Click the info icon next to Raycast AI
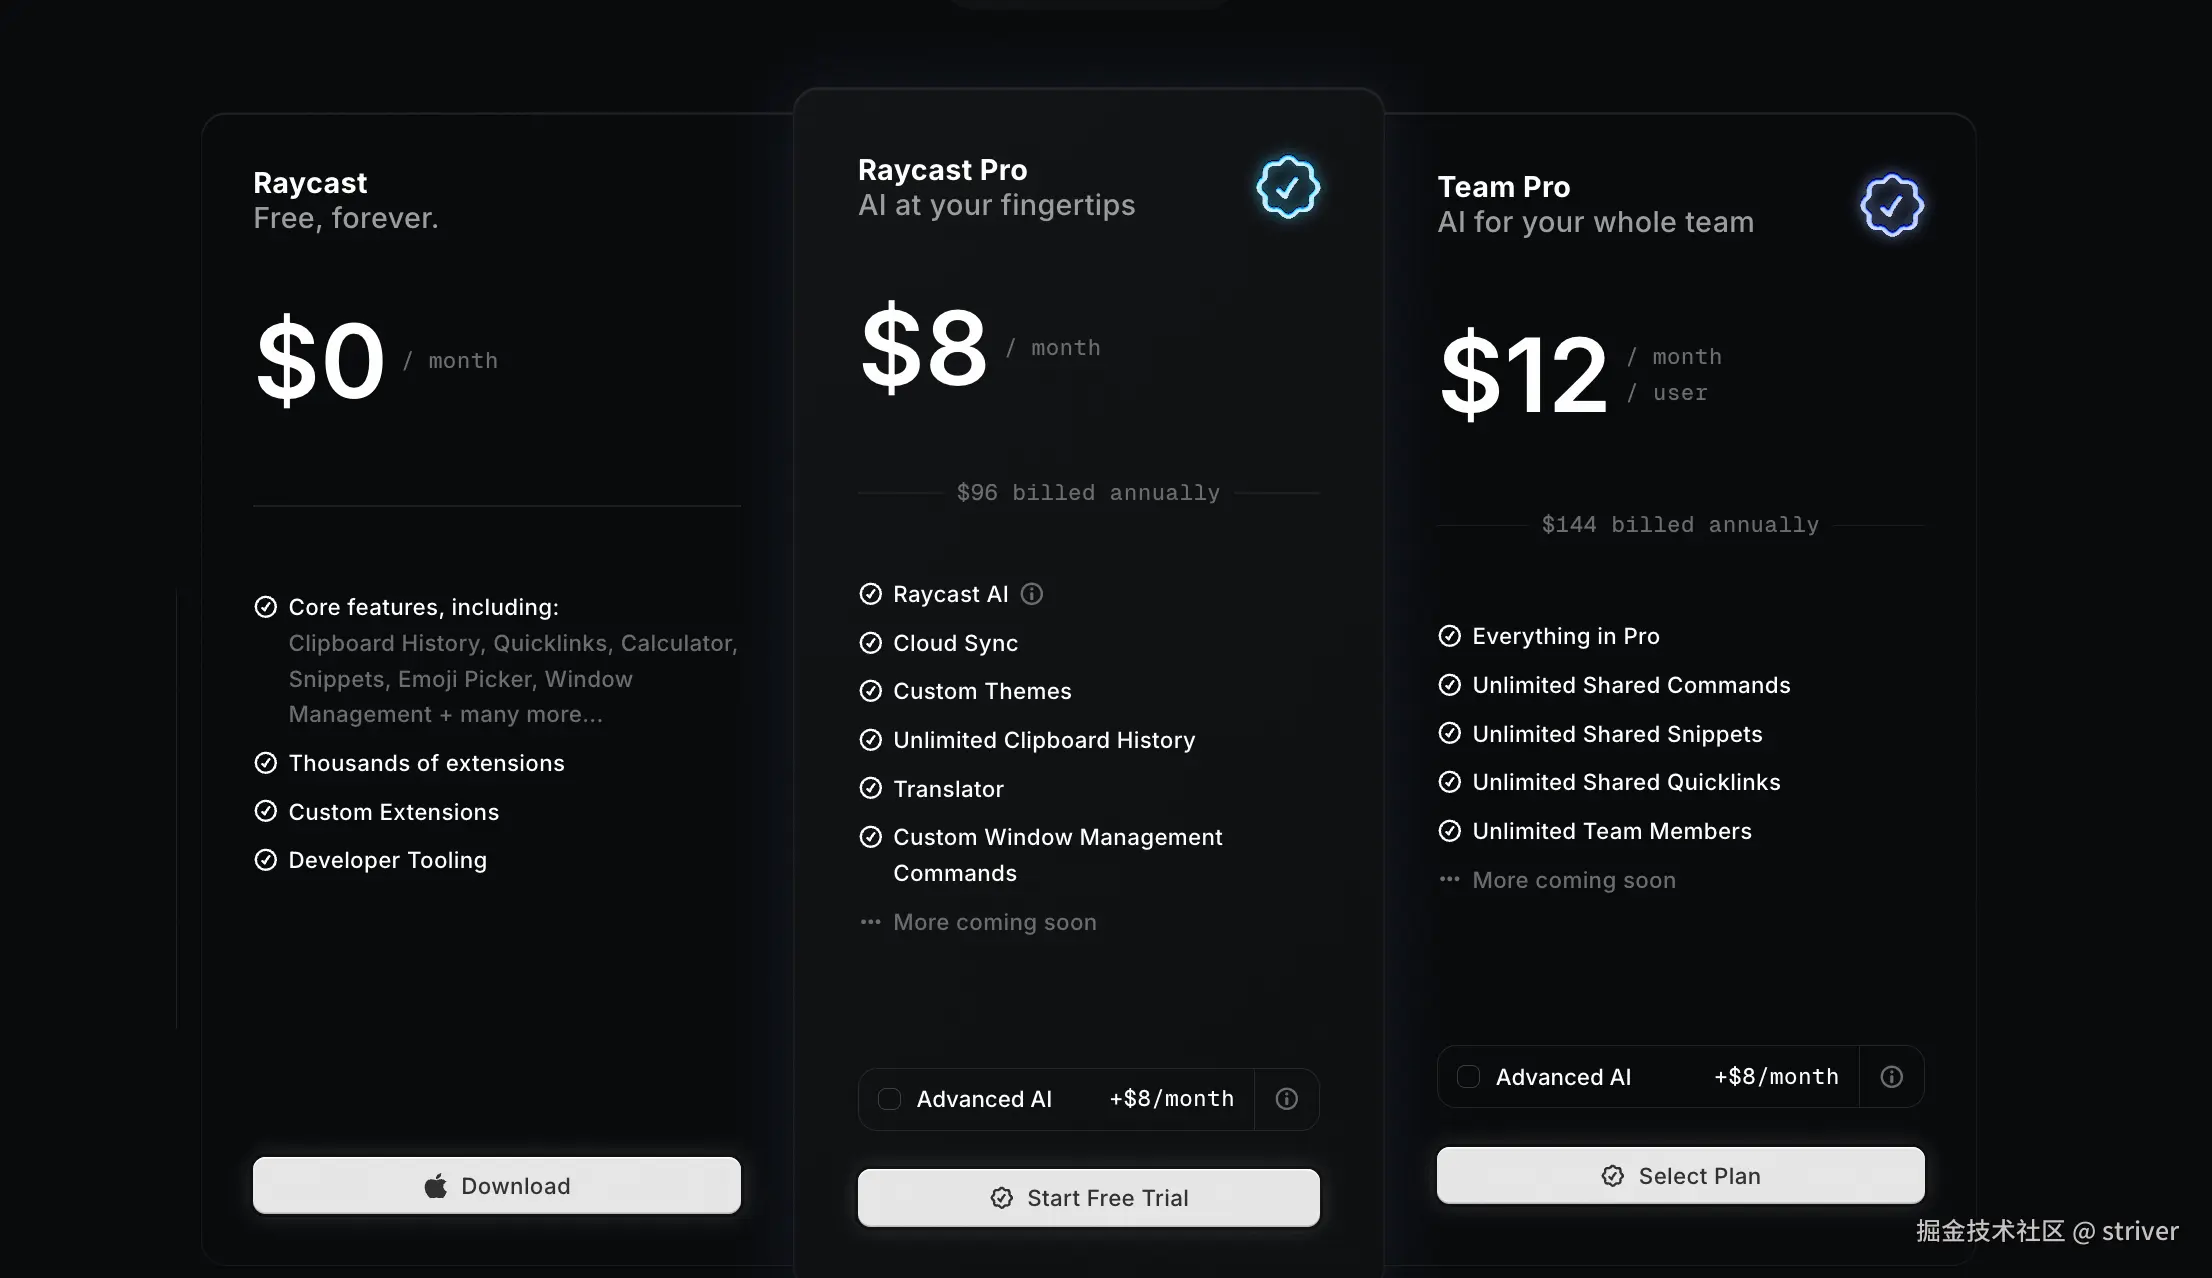Viewport: 2212px width, 1278px height. click(1032, 594)
